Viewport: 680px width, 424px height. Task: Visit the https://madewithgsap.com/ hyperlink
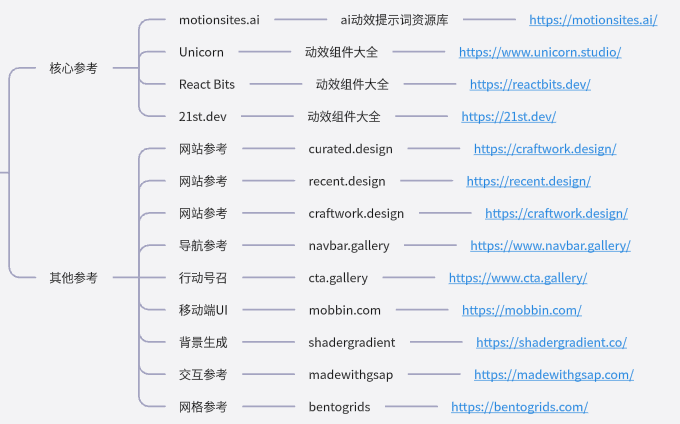pos(553,375)
